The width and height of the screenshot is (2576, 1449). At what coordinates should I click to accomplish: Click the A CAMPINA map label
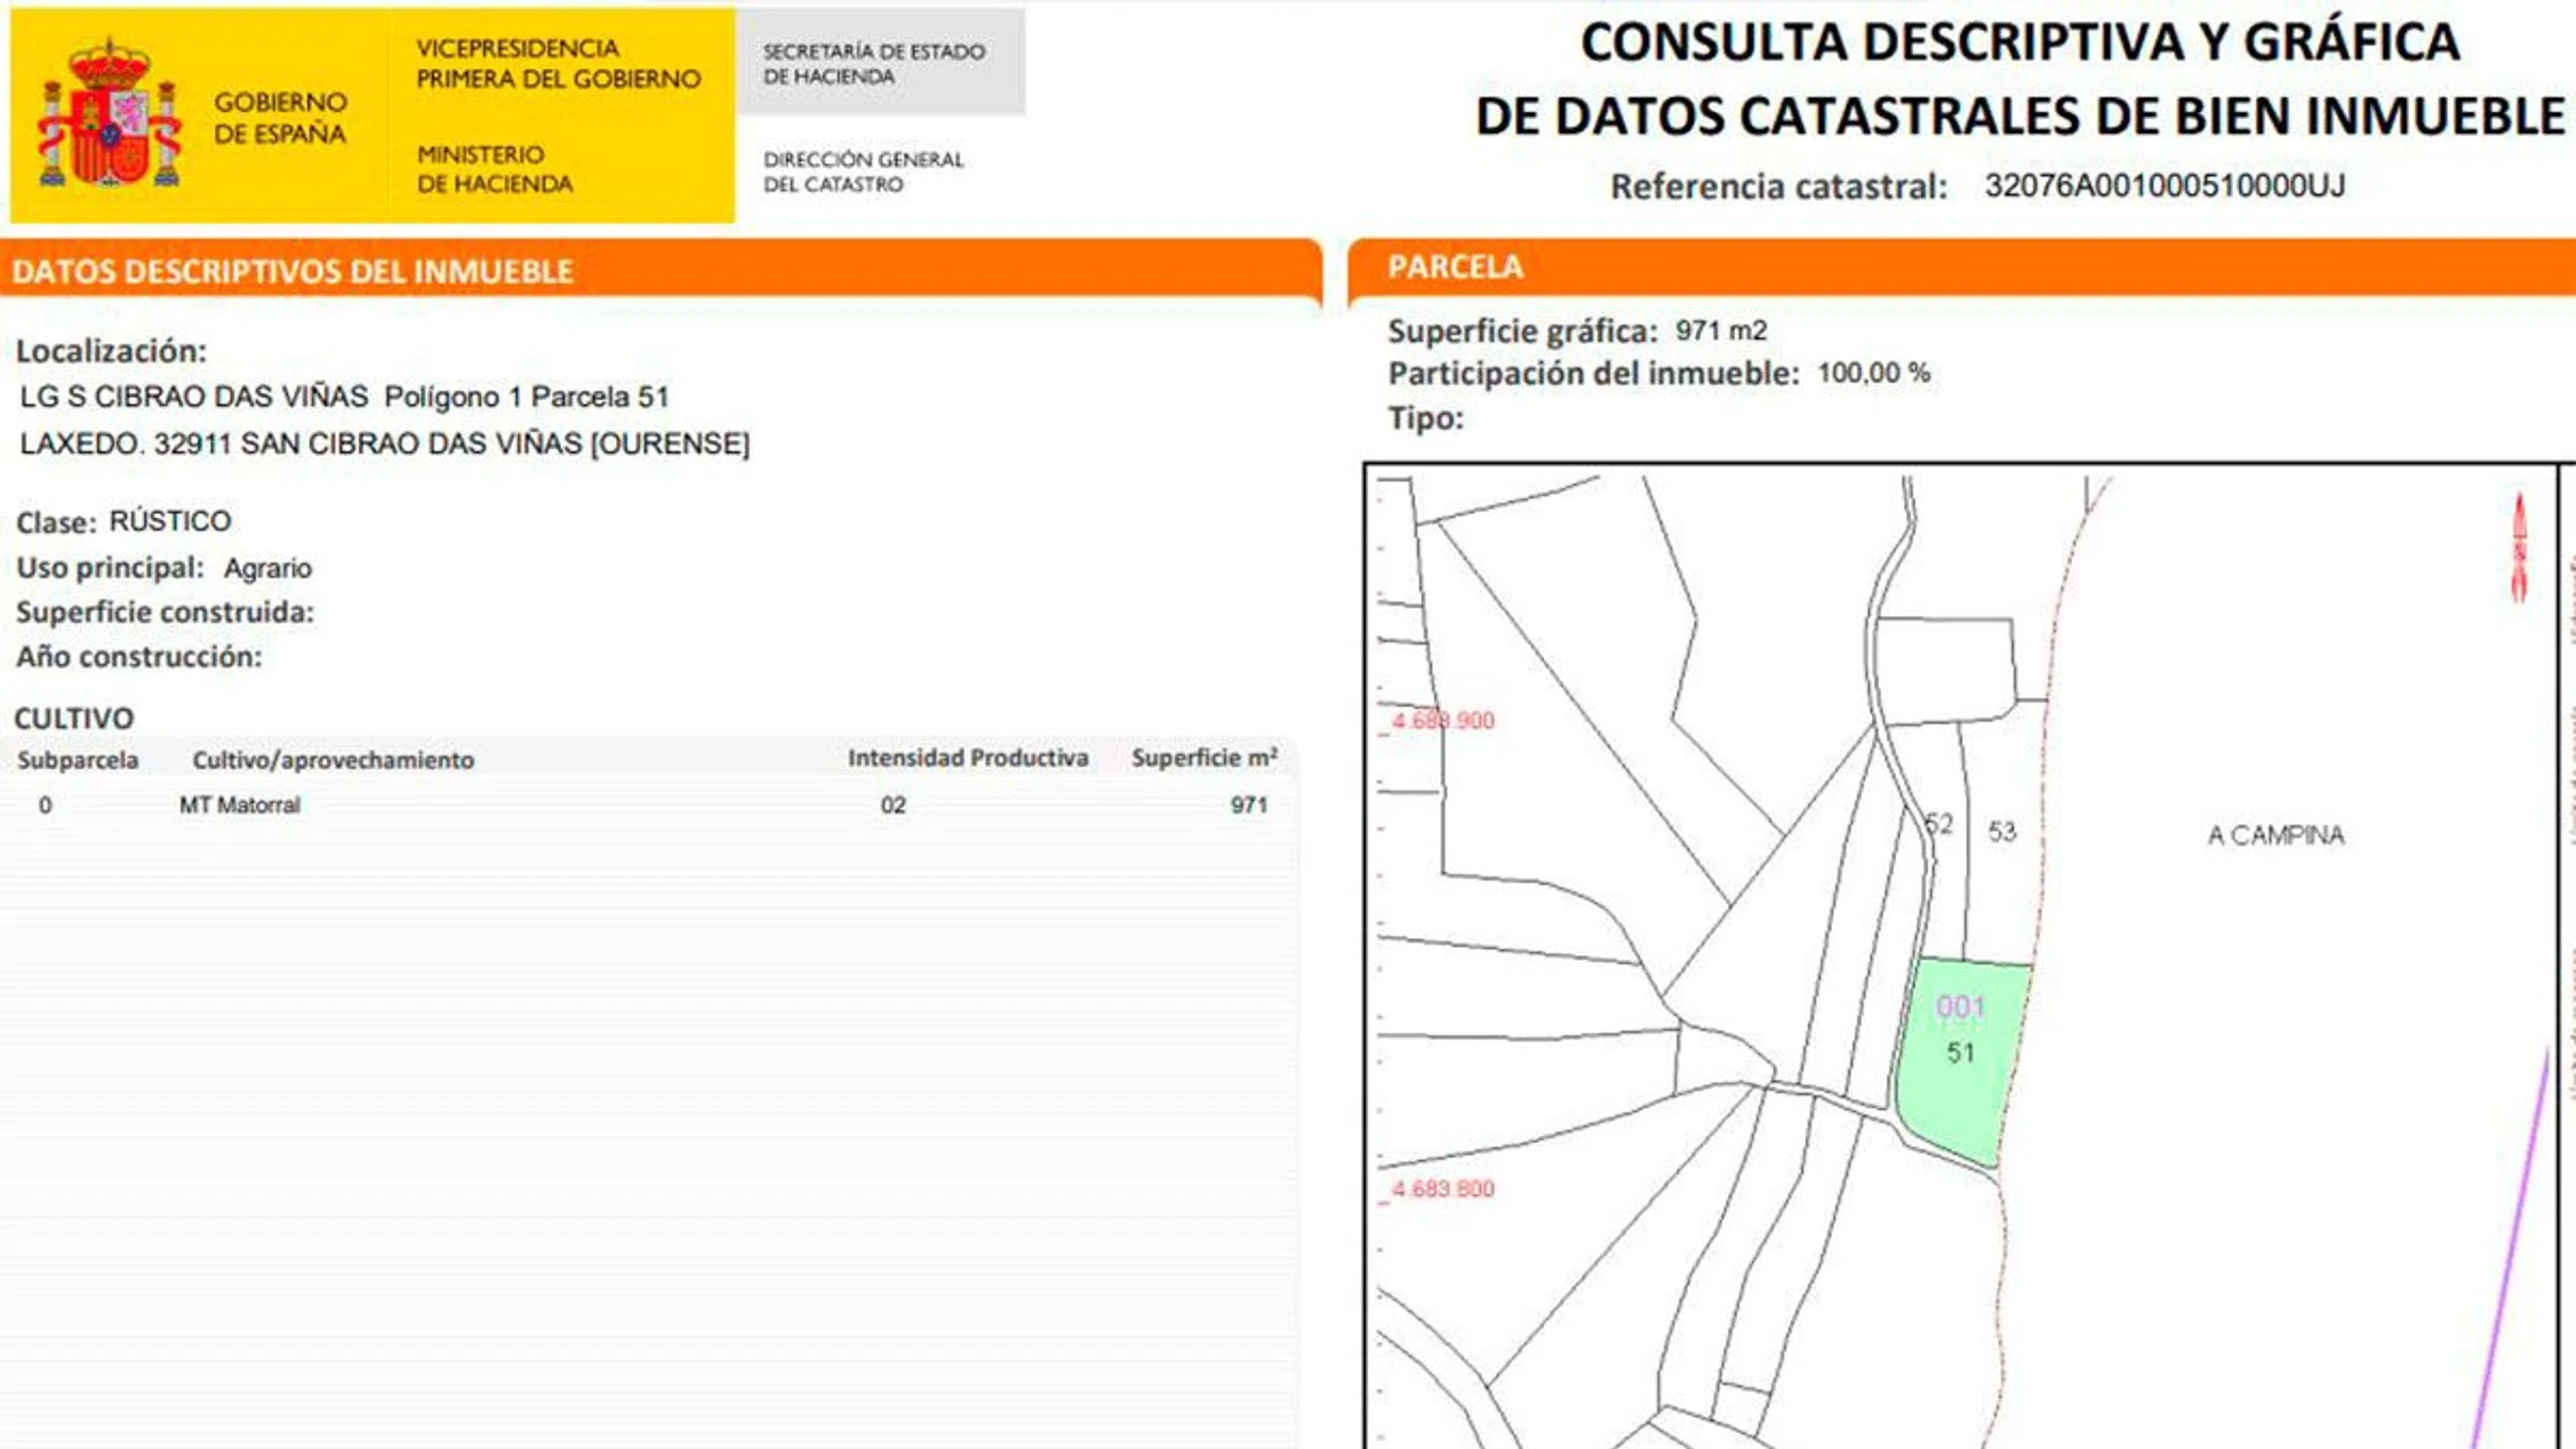tap(2275, 835)
